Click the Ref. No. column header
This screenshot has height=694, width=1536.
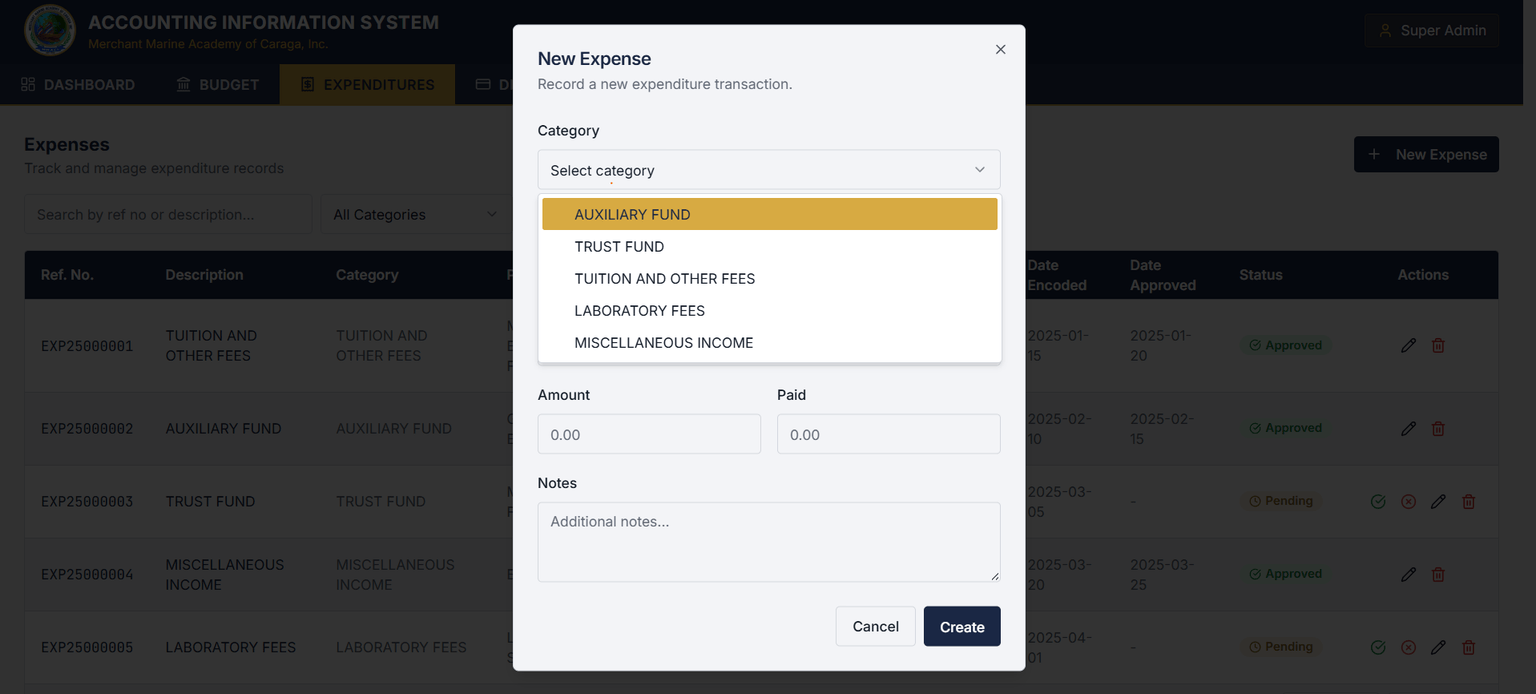[67, 275]
